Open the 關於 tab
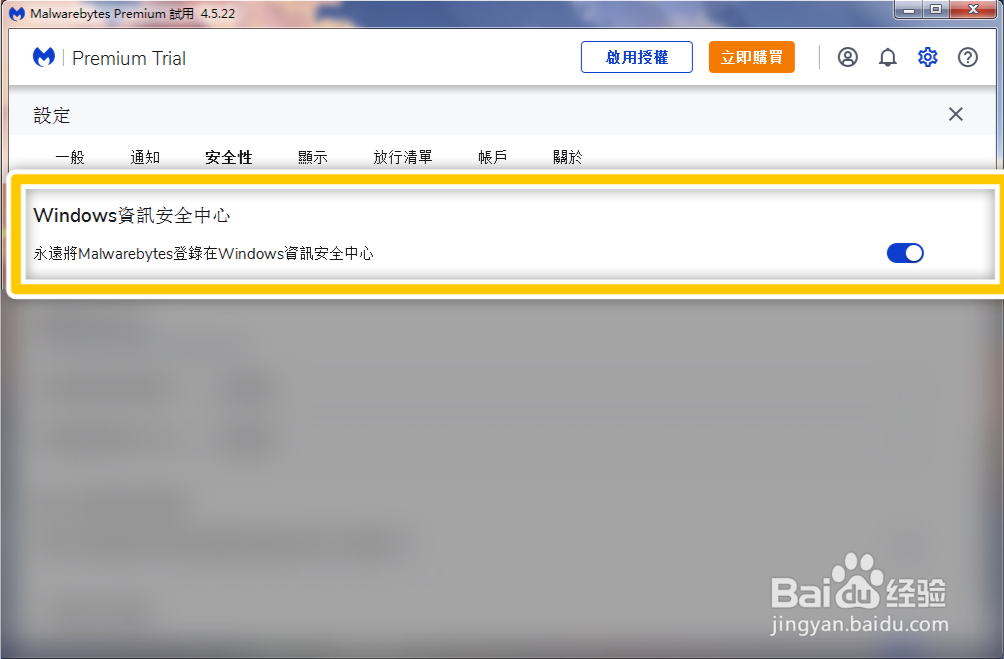The height and width of the screenshot is (659, 1004). click(567, 157)
